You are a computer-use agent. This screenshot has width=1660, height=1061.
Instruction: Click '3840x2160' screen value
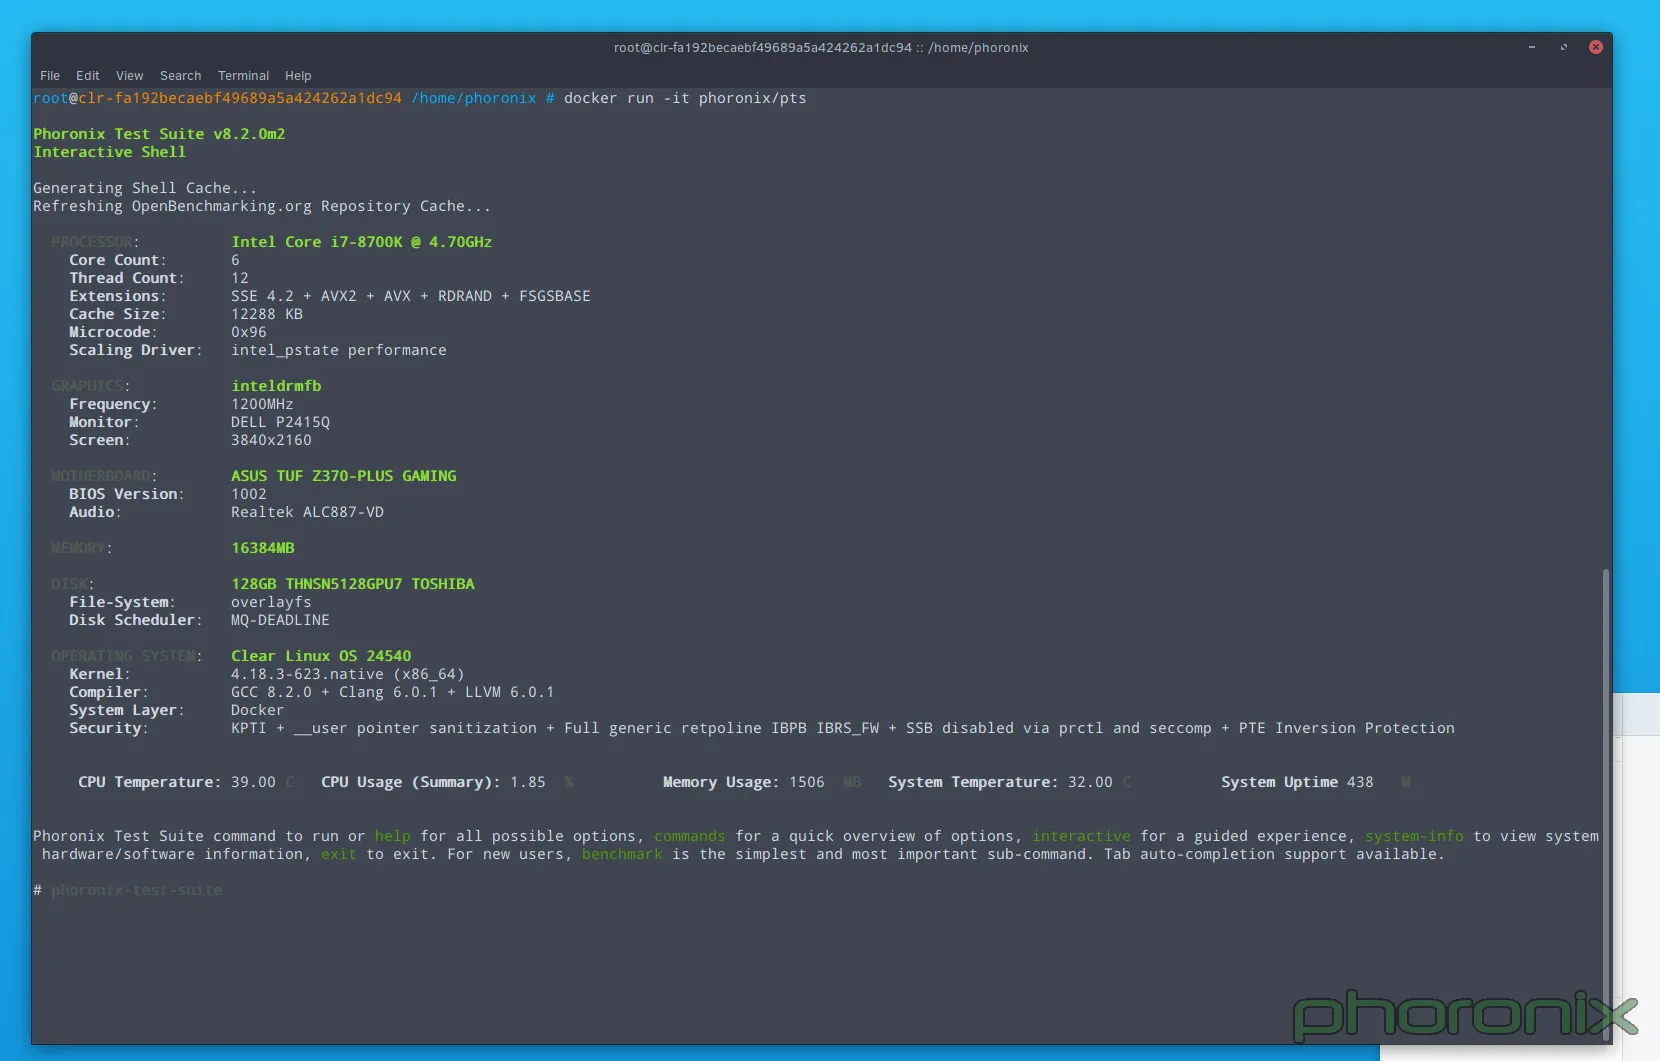pos(271,440)
